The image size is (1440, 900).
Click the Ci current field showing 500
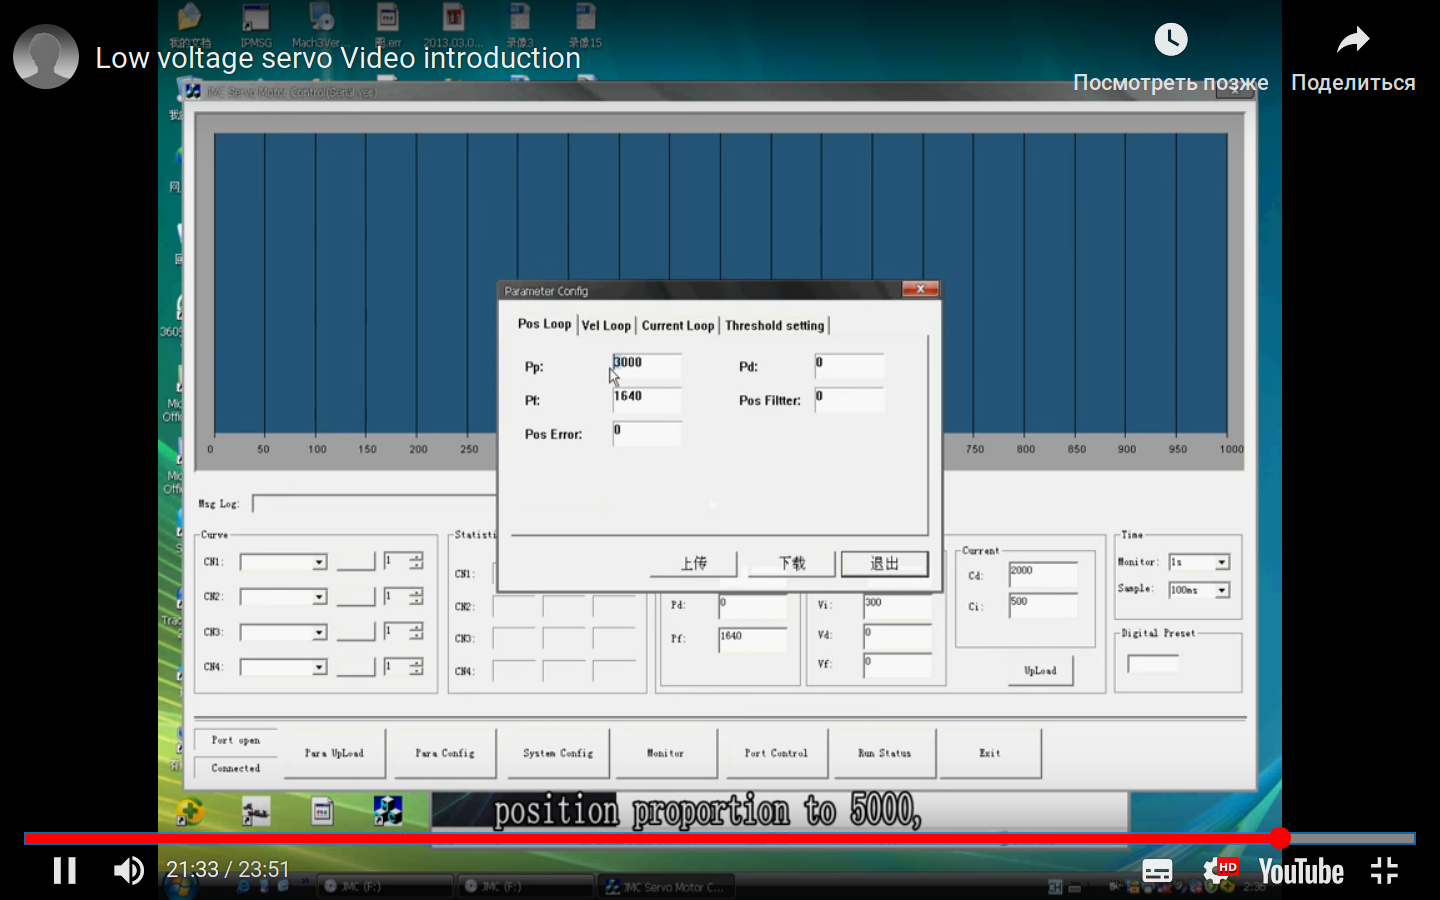pos(1043,605)
